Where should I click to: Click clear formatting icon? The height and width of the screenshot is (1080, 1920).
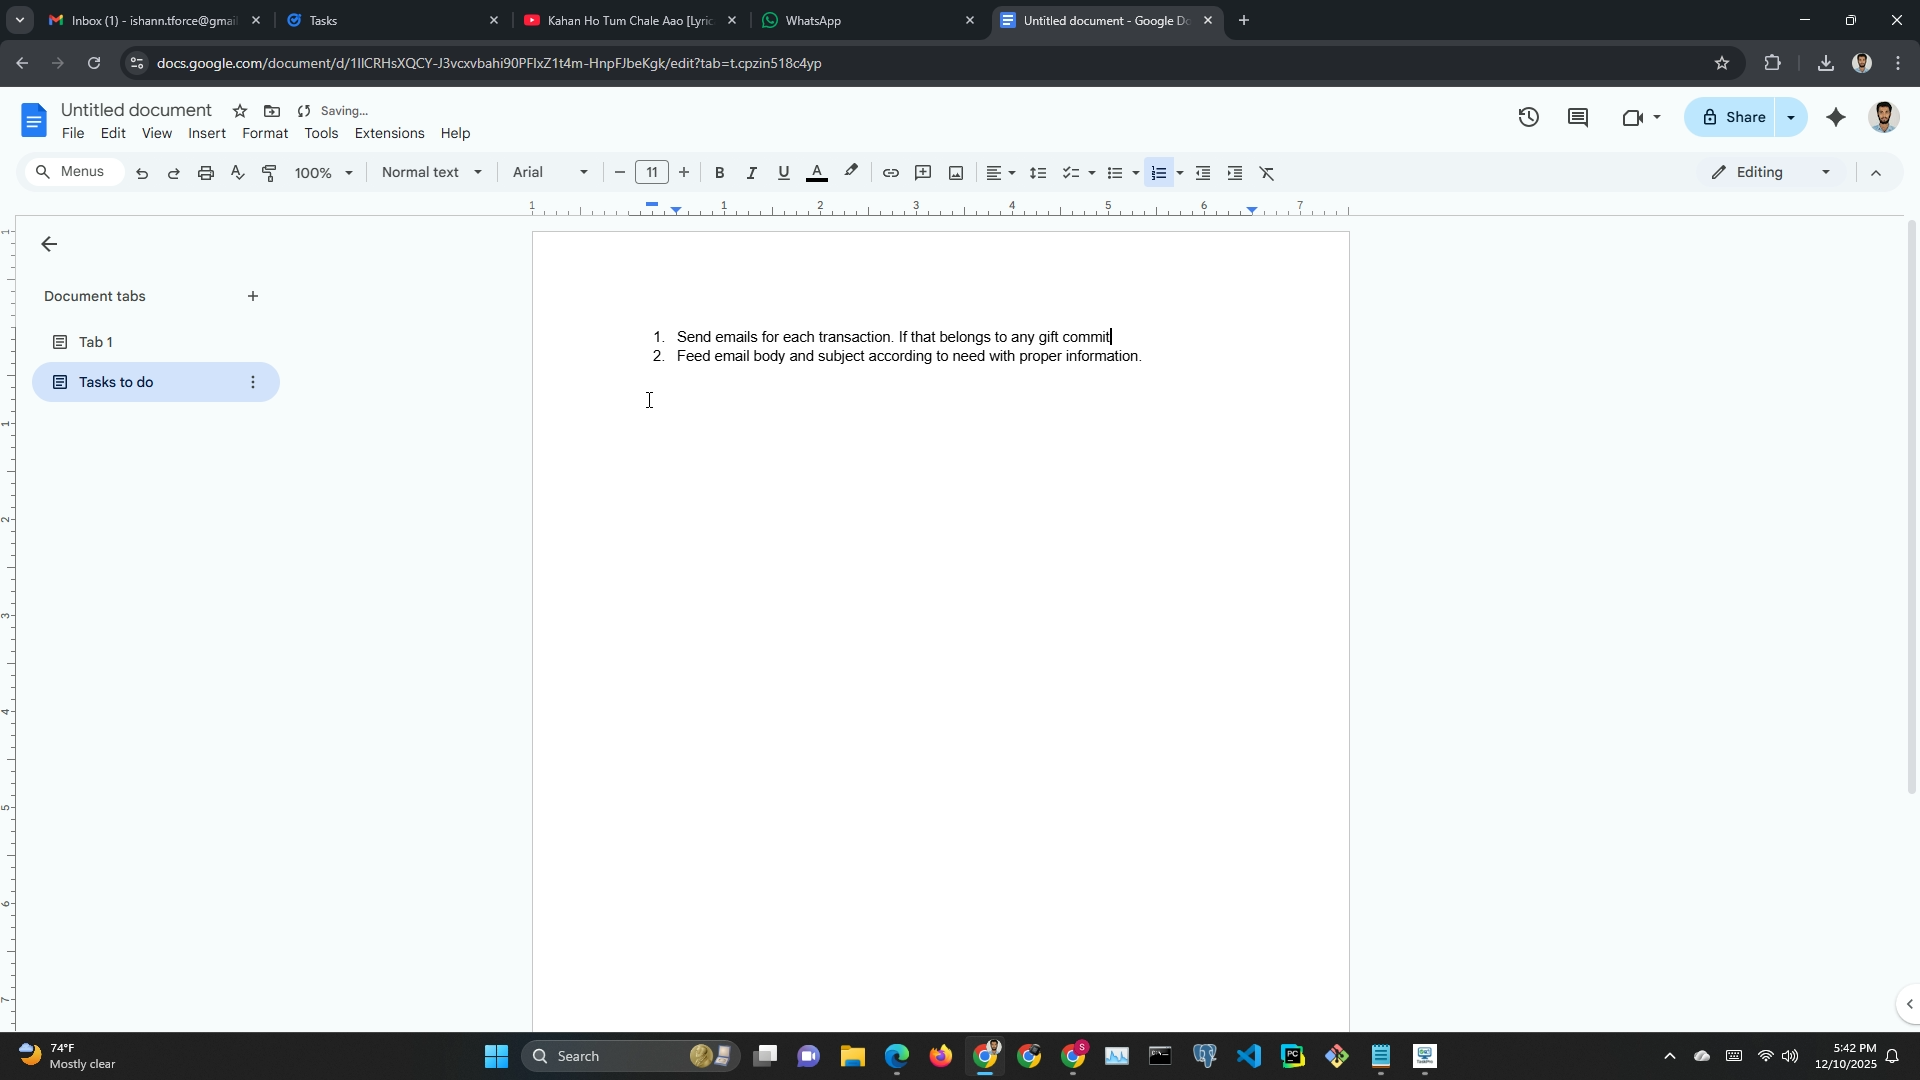[1267, 173]
